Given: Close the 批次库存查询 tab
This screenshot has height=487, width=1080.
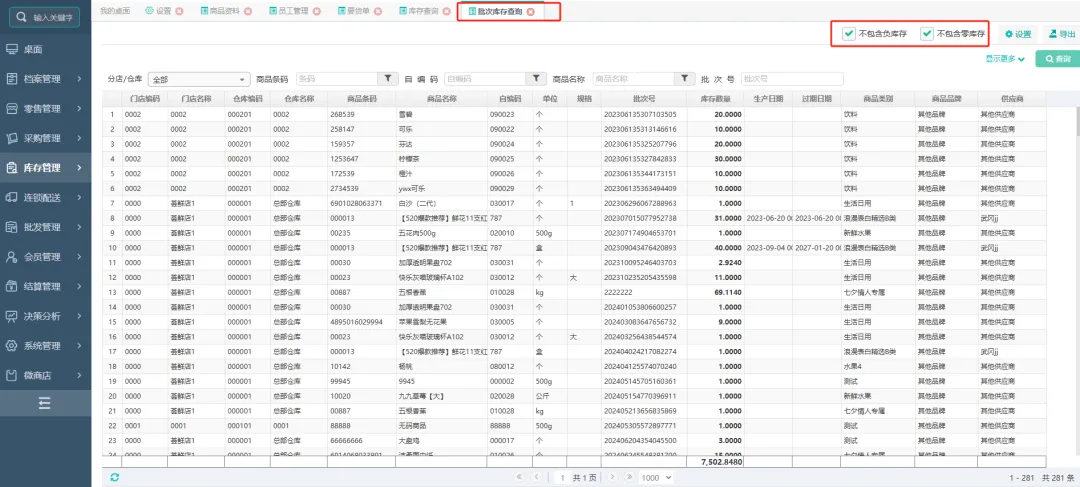Looking at the screenshot, I should click(531, 12).
